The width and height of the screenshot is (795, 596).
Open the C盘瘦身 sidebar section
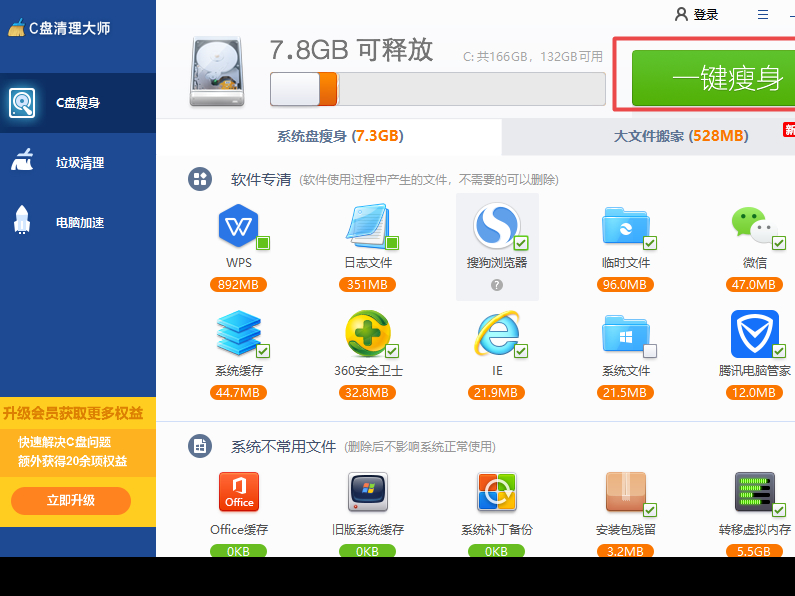[78, 103]
